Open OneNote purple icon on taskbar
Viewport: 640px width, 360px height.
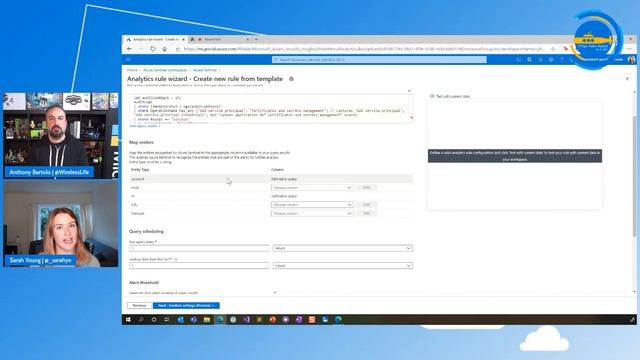299,320
